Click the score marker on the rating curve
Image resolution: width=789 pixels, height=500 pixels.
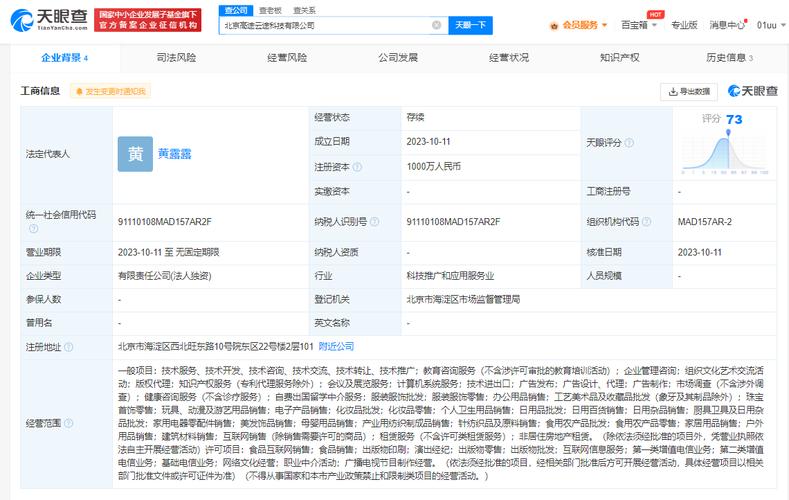(x=728, y=133)
